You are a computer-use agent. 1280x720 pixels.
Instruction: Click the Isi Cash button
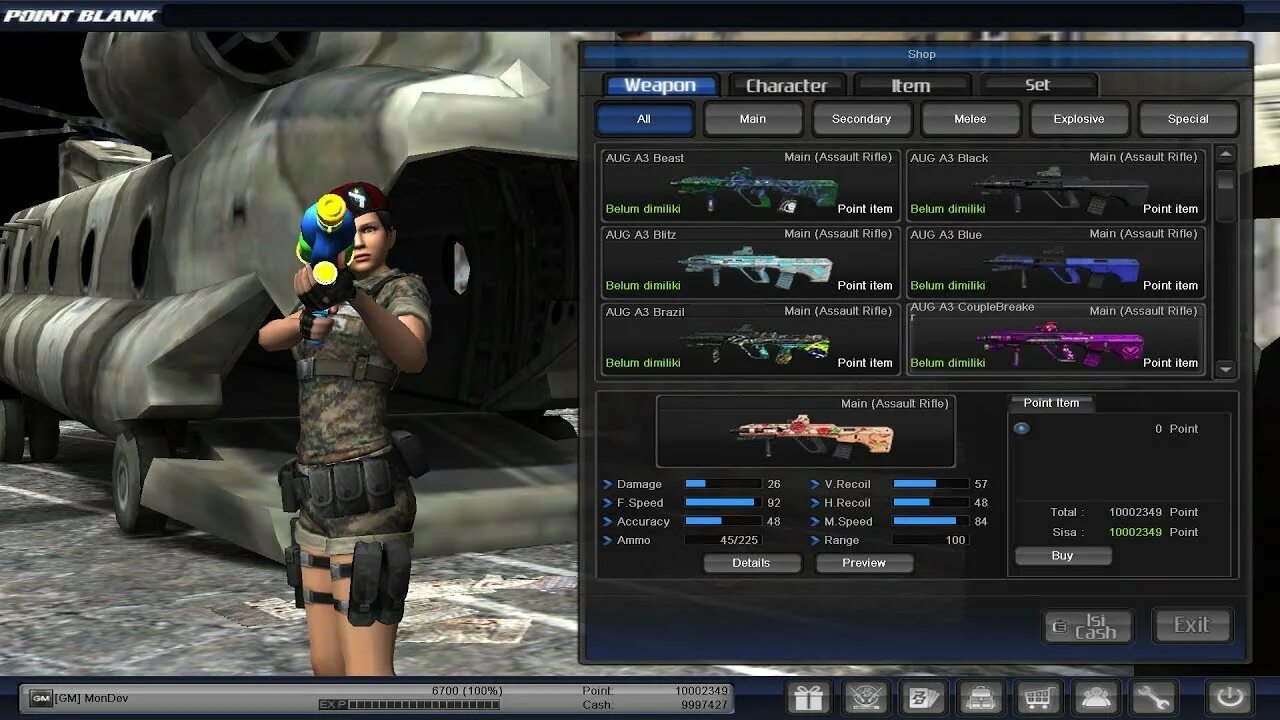point(1088,626)
